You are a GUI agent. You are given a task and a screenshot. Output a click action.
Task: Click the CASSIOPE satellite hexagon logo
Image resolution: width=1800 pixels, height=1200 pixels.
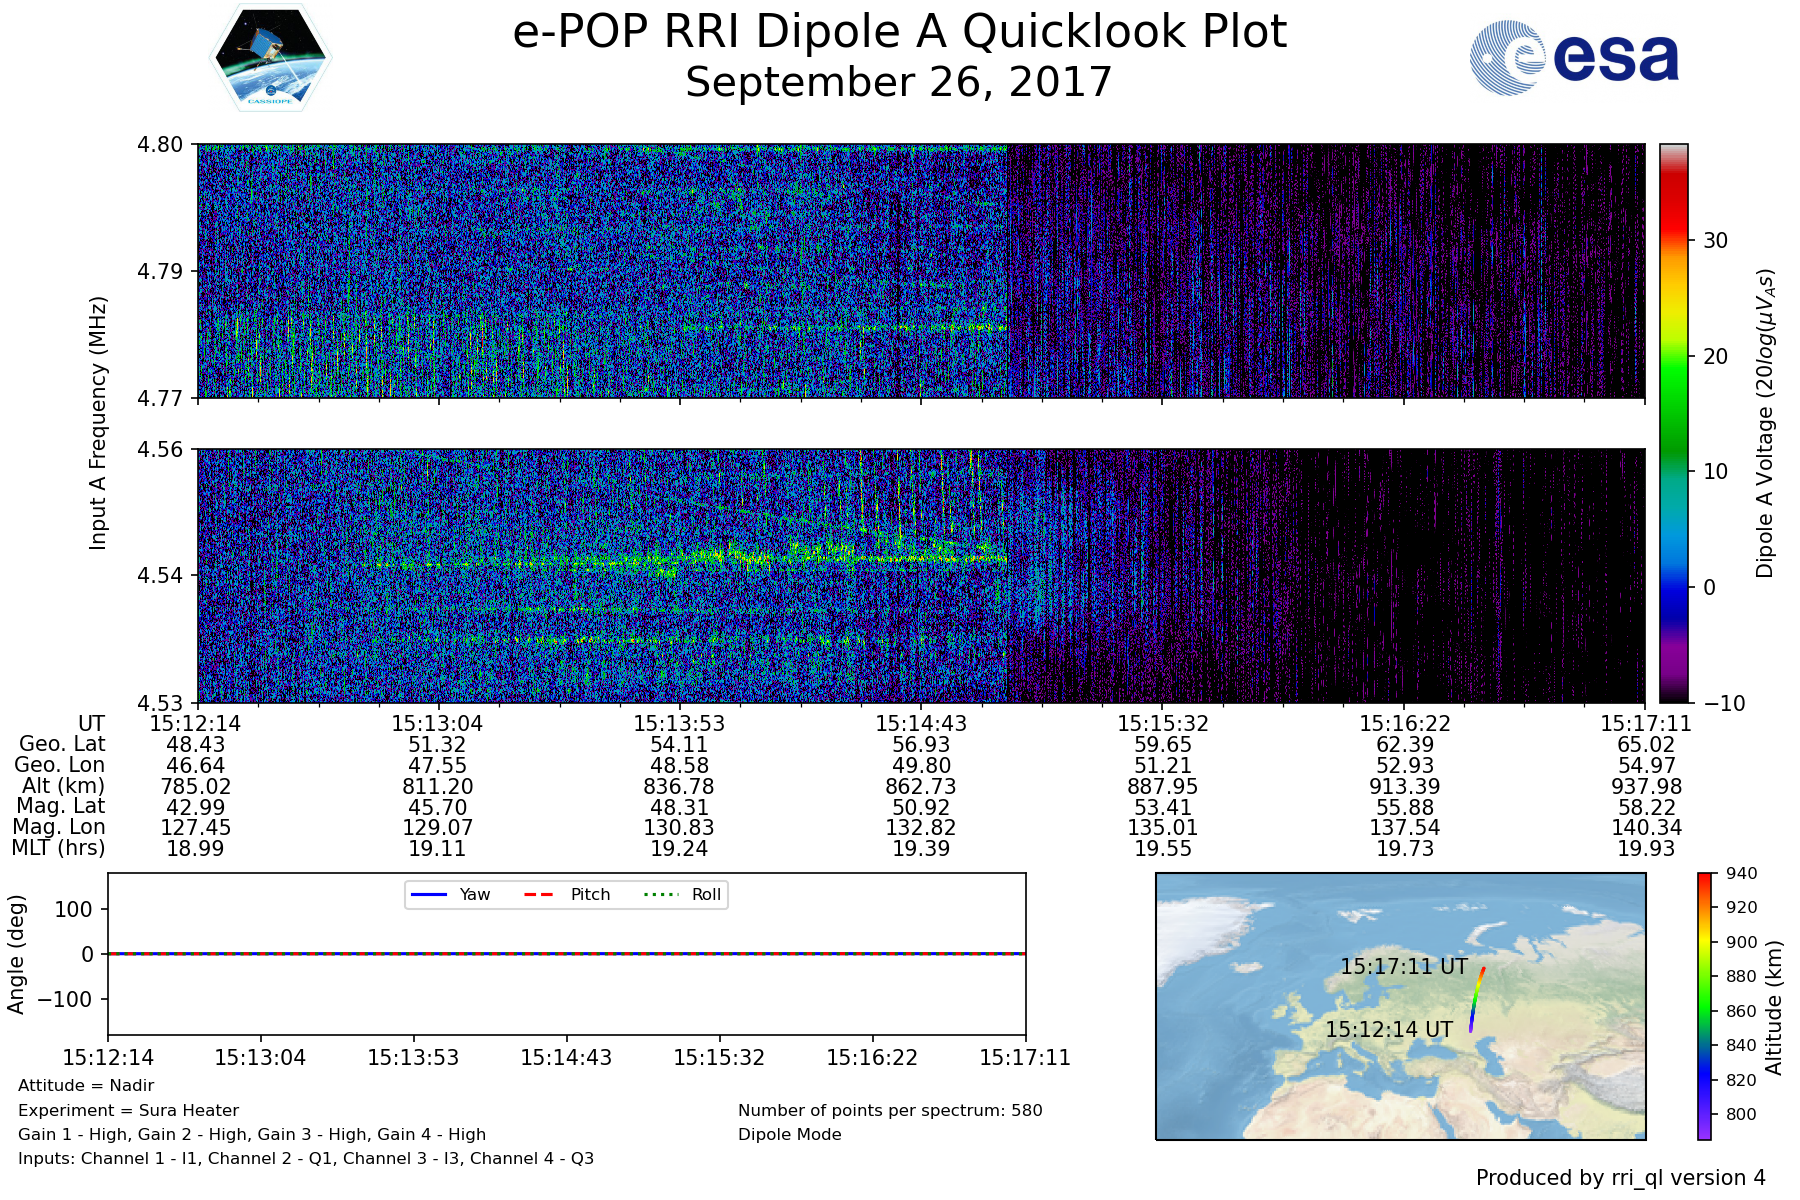[270, 57]
